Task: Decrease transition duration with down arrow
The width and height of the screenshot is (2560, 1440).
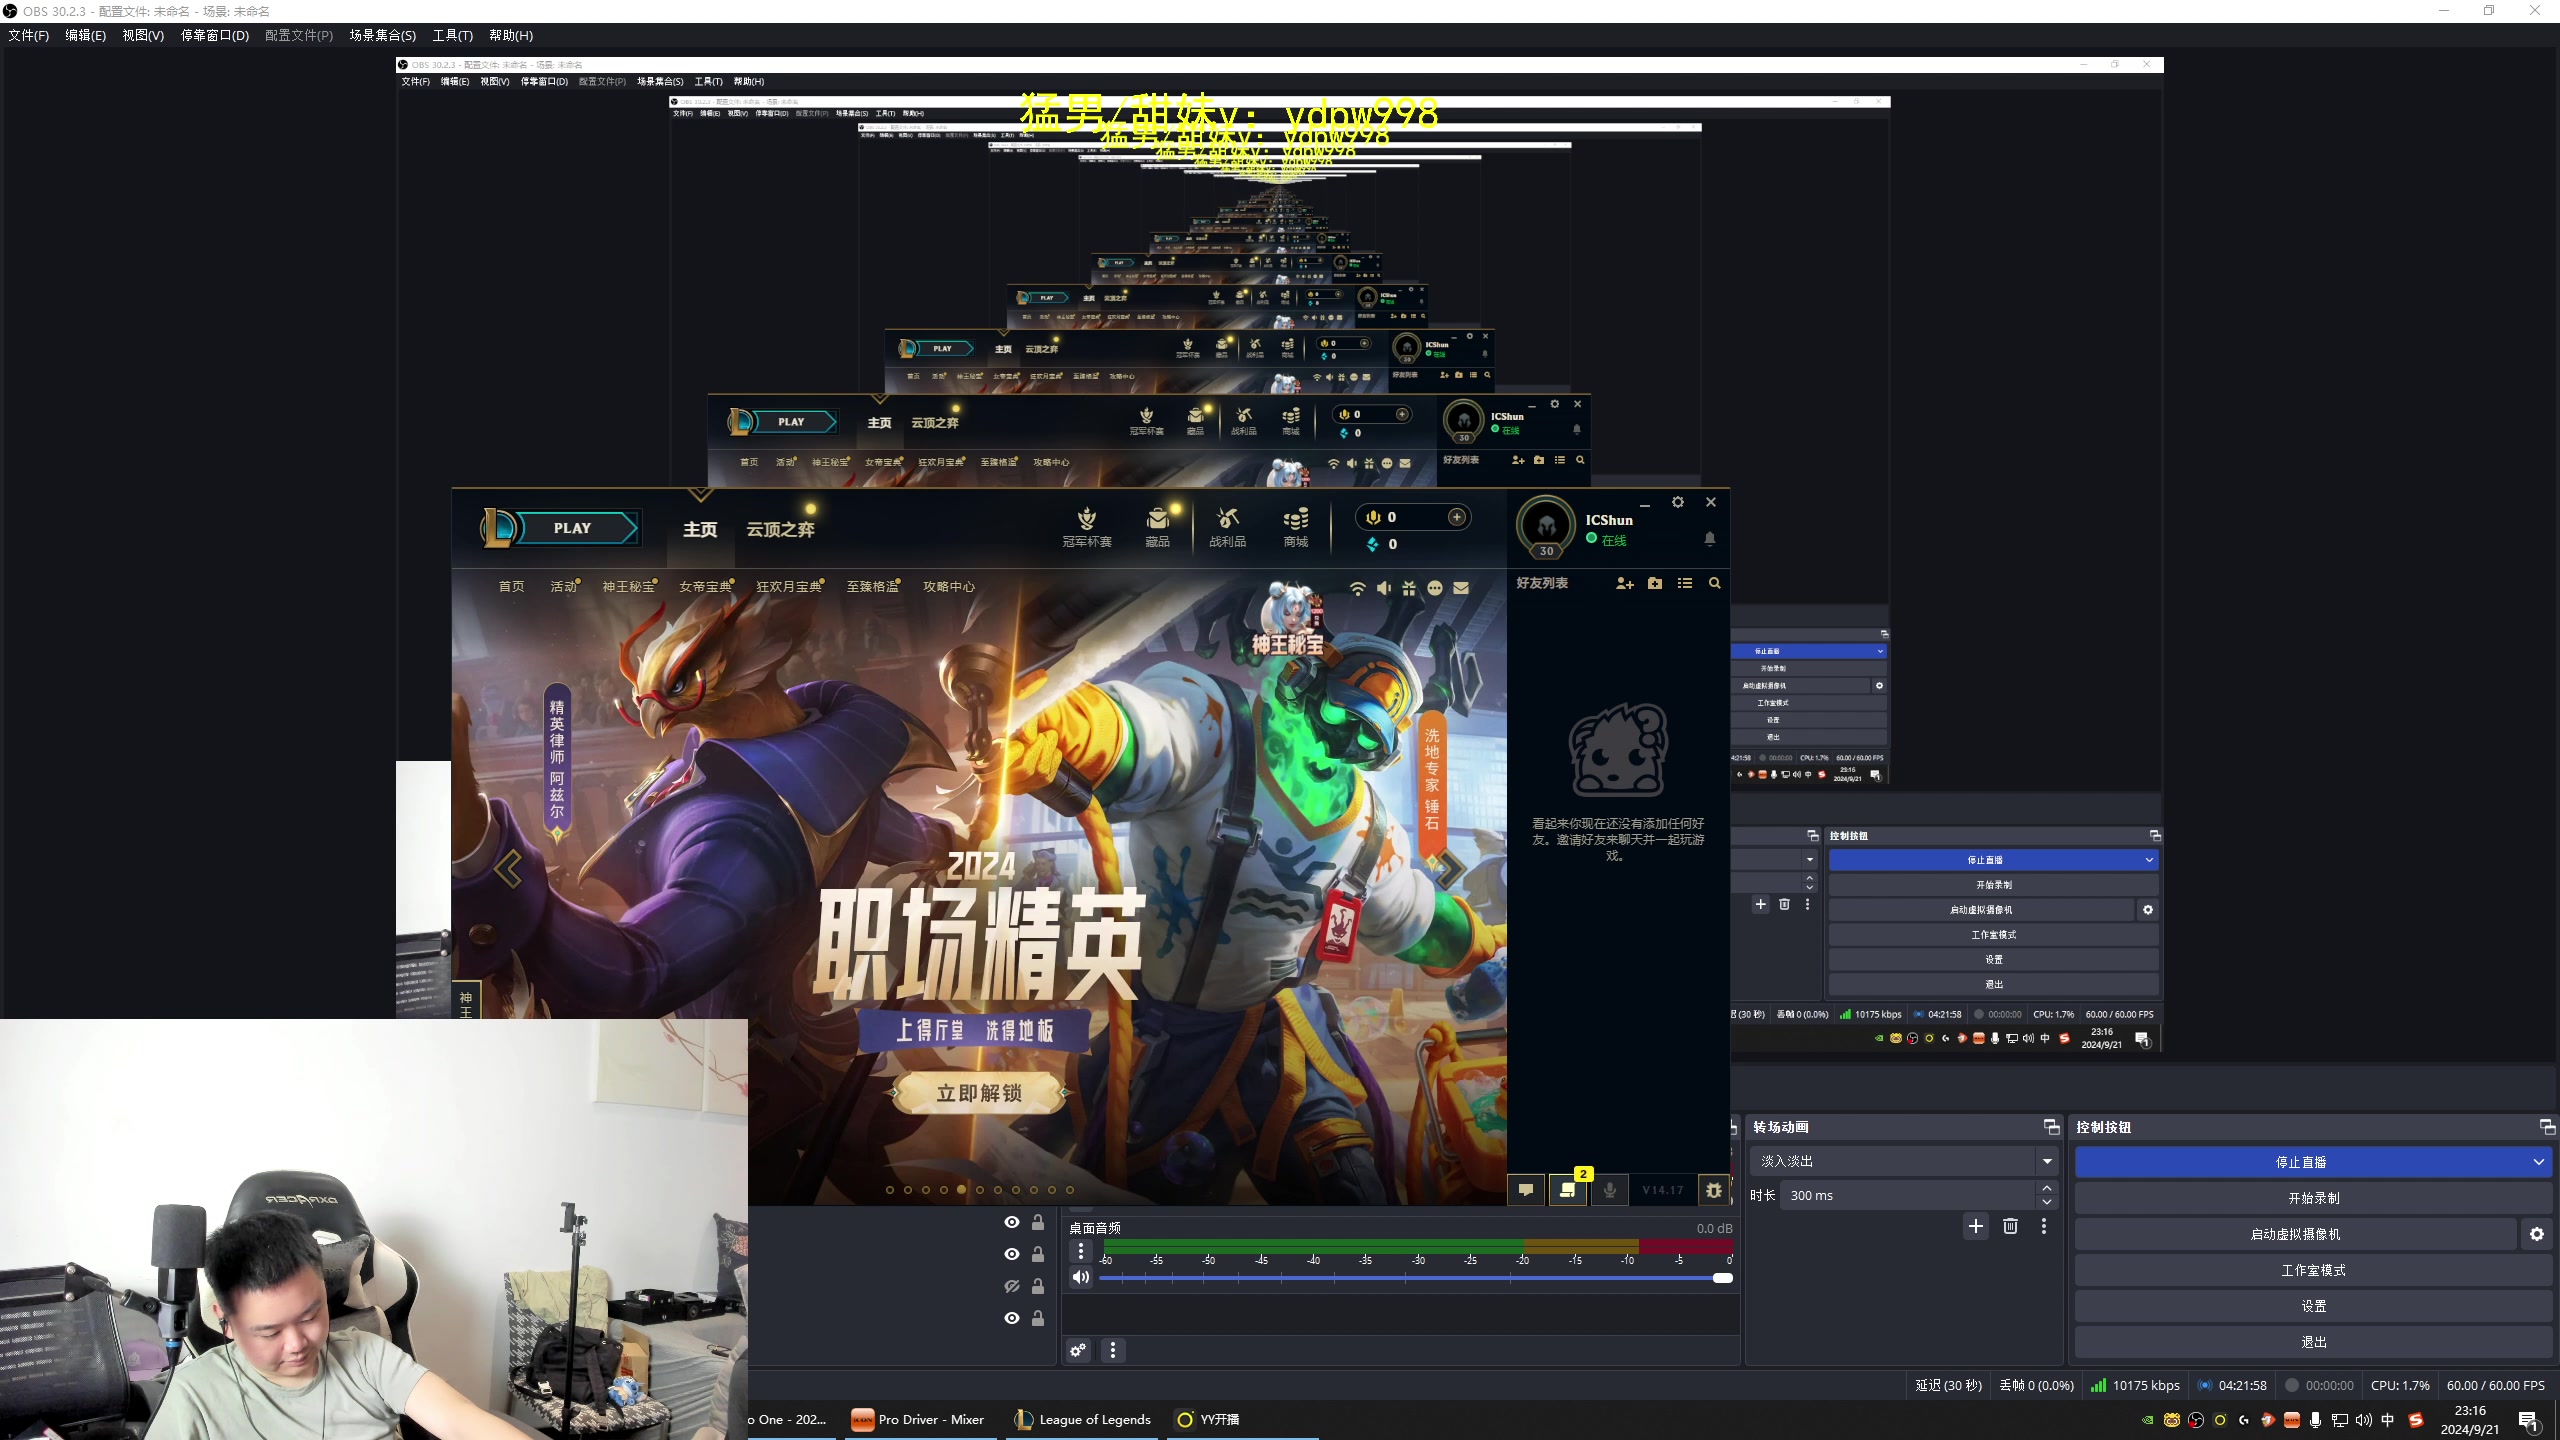Action: pyautogui.click(x=2047, y=1202)
